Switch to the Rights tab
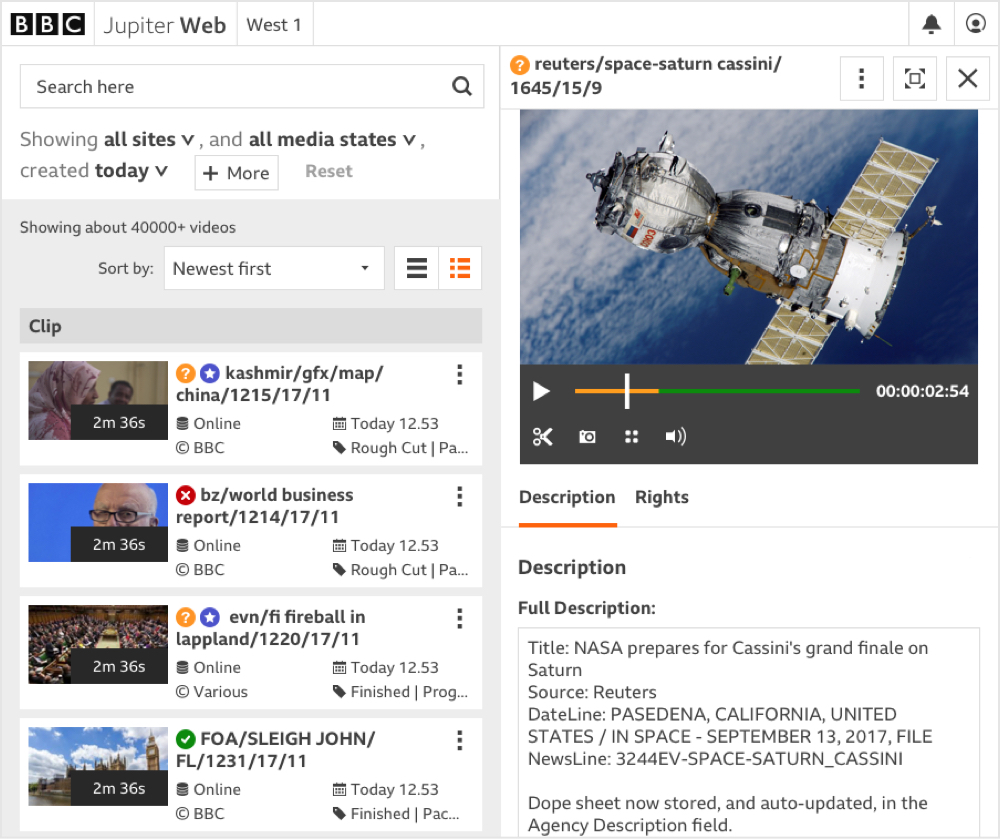1000x840 pixels. click(661, 497)
